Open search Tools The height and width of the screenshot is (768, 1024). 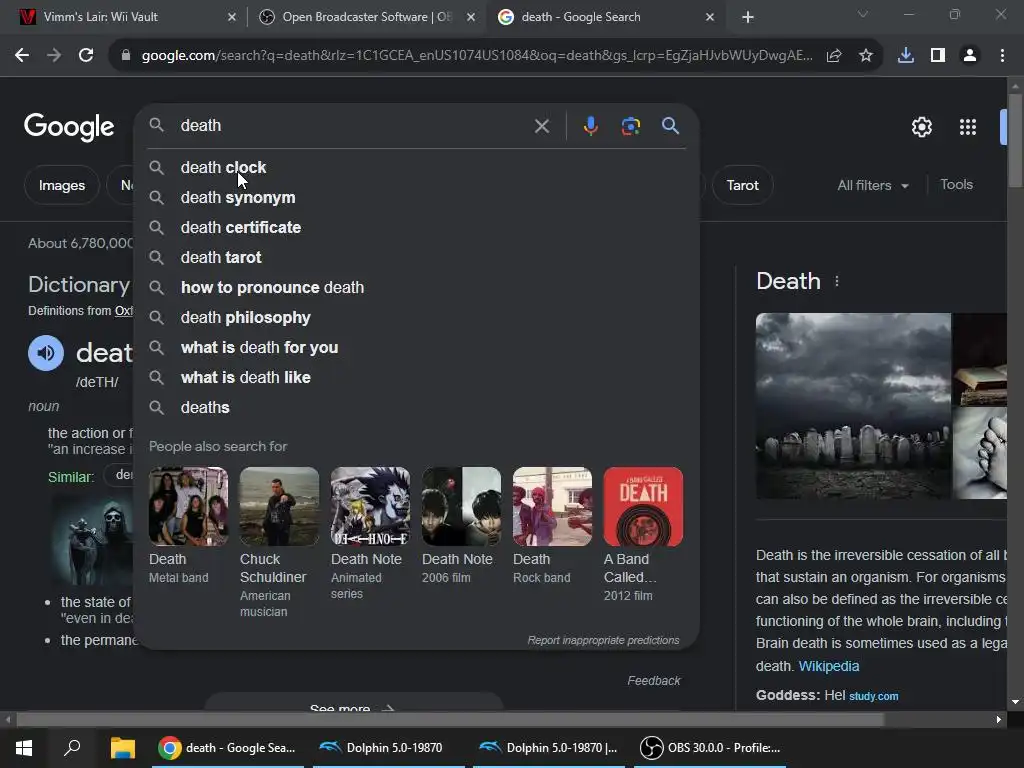pos(956,185)
